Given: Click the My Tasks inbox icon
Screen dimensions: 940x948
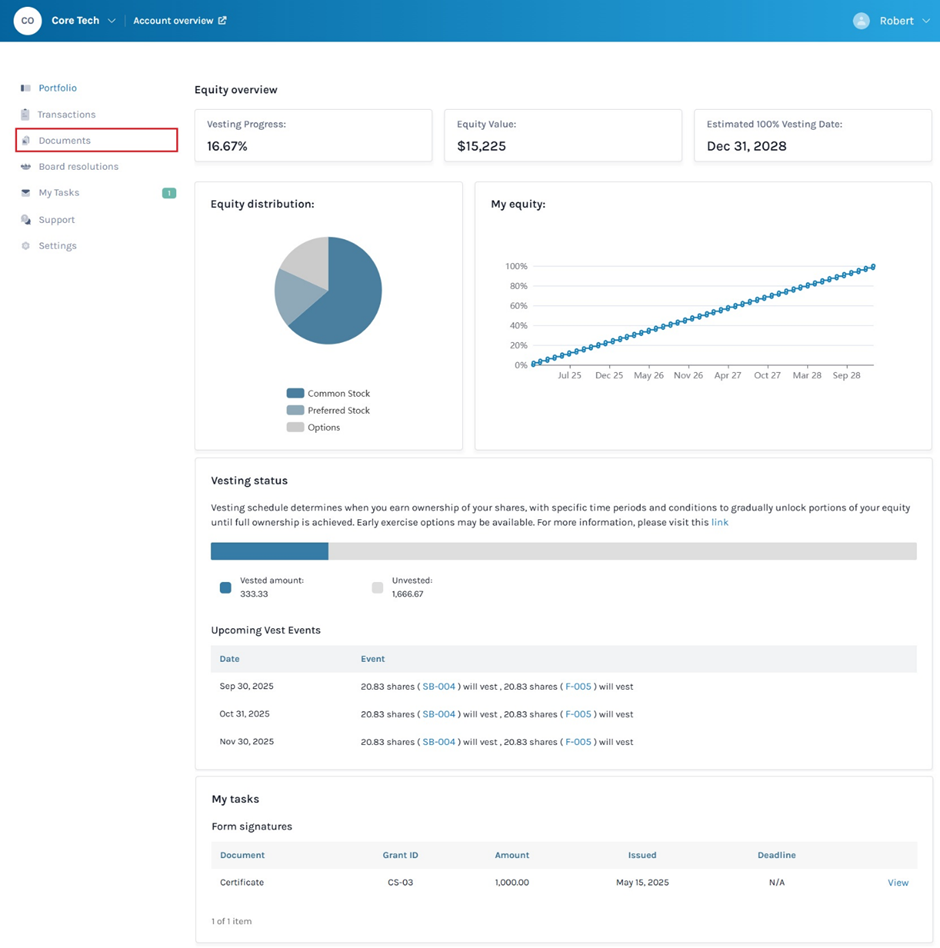Looking at the screenshot, I should [26, 193].
